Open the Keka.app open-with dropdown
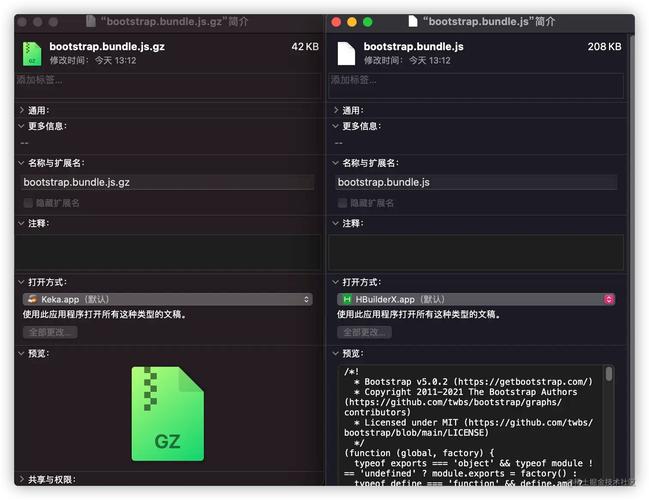This screenshot has height=500, width=649. click(x=168, y=299)
